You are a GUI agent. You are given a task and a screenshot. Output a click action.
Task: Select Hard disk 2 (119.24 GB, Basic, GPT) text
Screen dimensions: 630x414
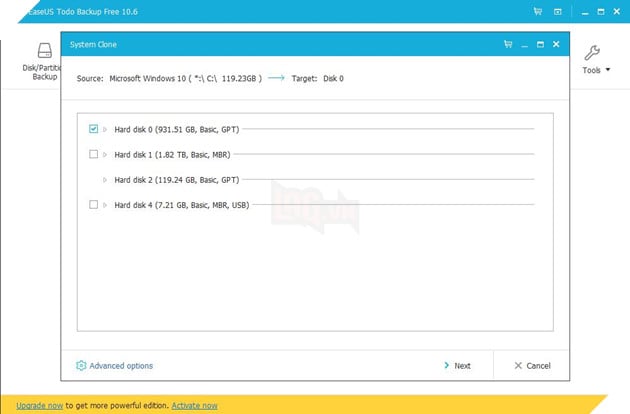(177, 180)
